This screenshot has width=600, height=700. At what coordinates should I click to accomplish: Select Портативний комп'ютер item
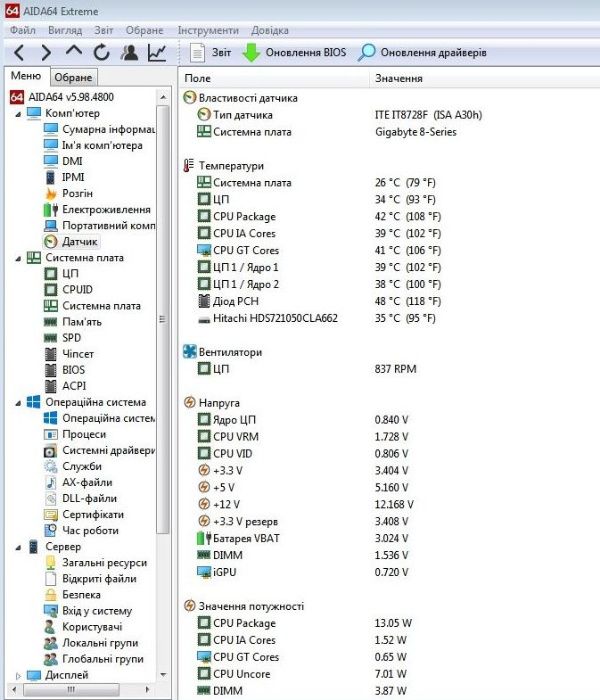99,225
